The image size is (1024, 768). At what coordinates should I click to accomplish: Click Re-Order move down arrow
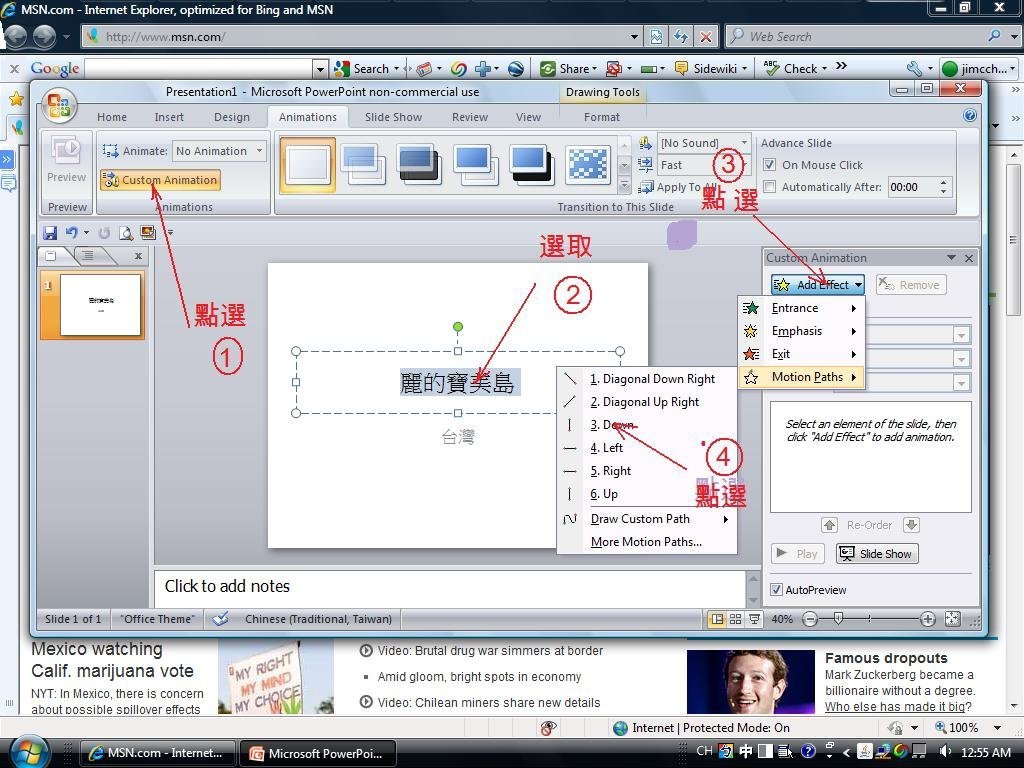click(x=911, y=525)
